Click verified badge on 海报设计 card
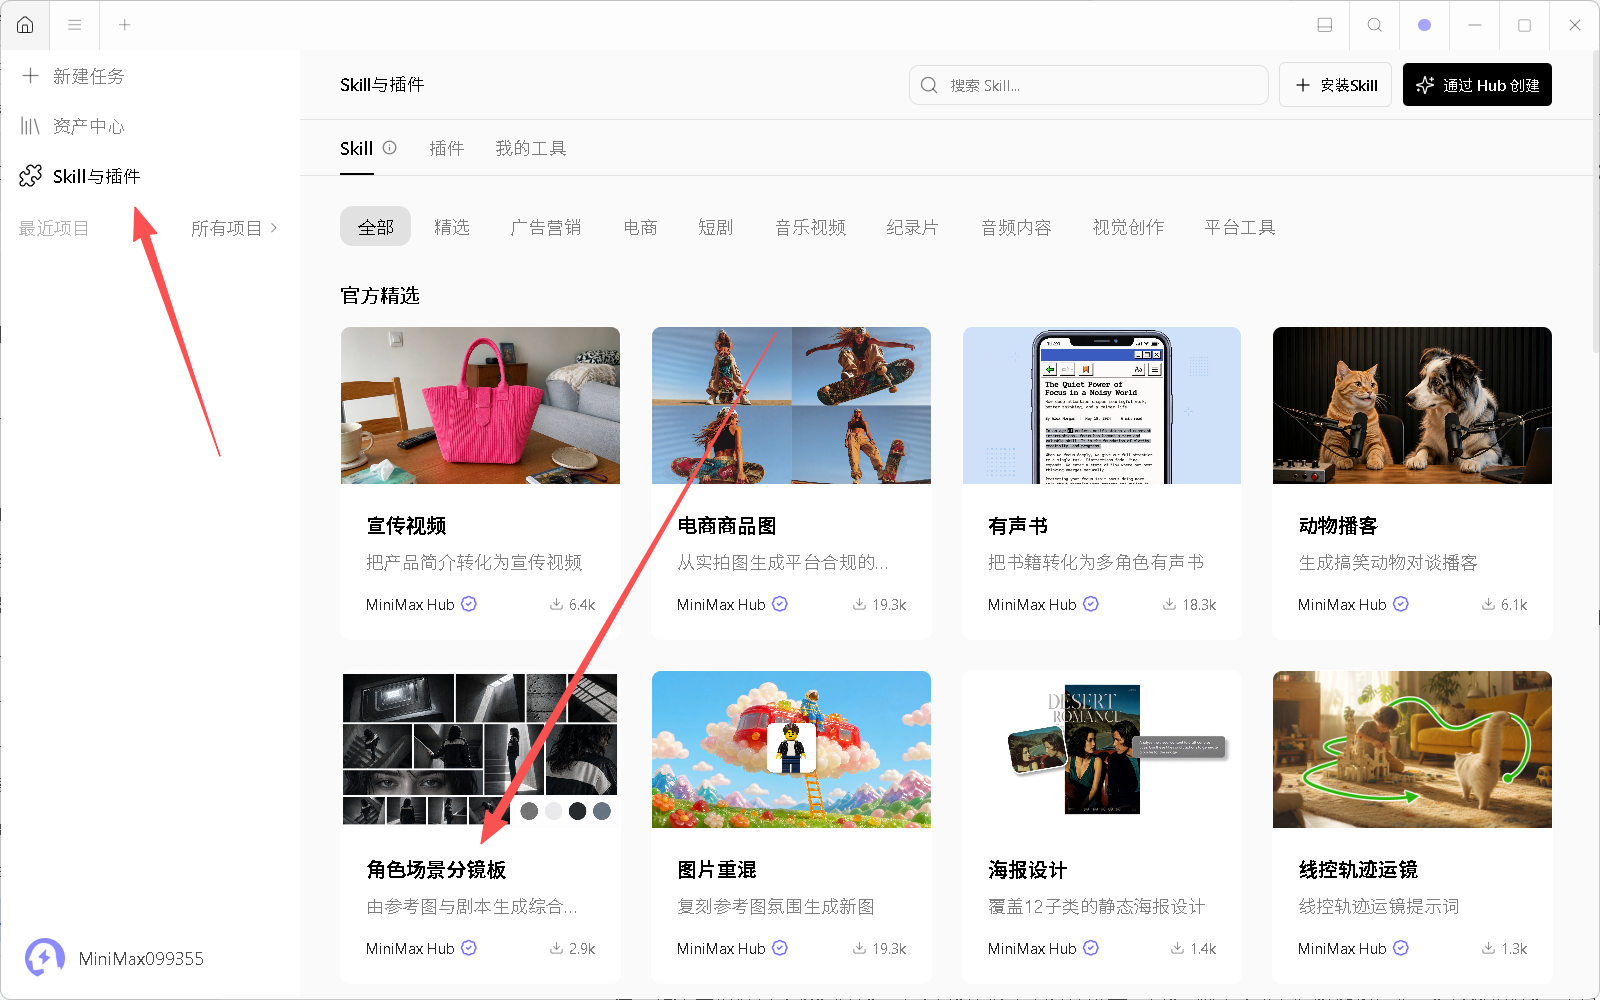This screenshot has height=1000, width=1600. (1091, 948)
